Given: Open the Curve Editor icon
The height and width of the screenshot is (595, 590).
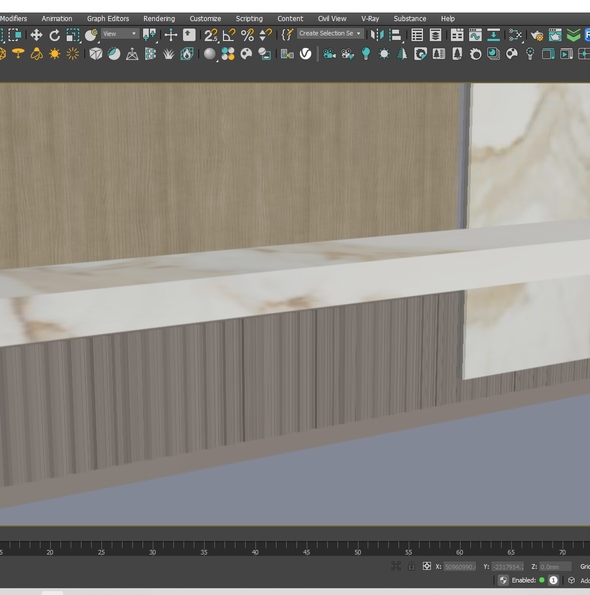Looking at the screenshot, I should (x=475, y=35).
